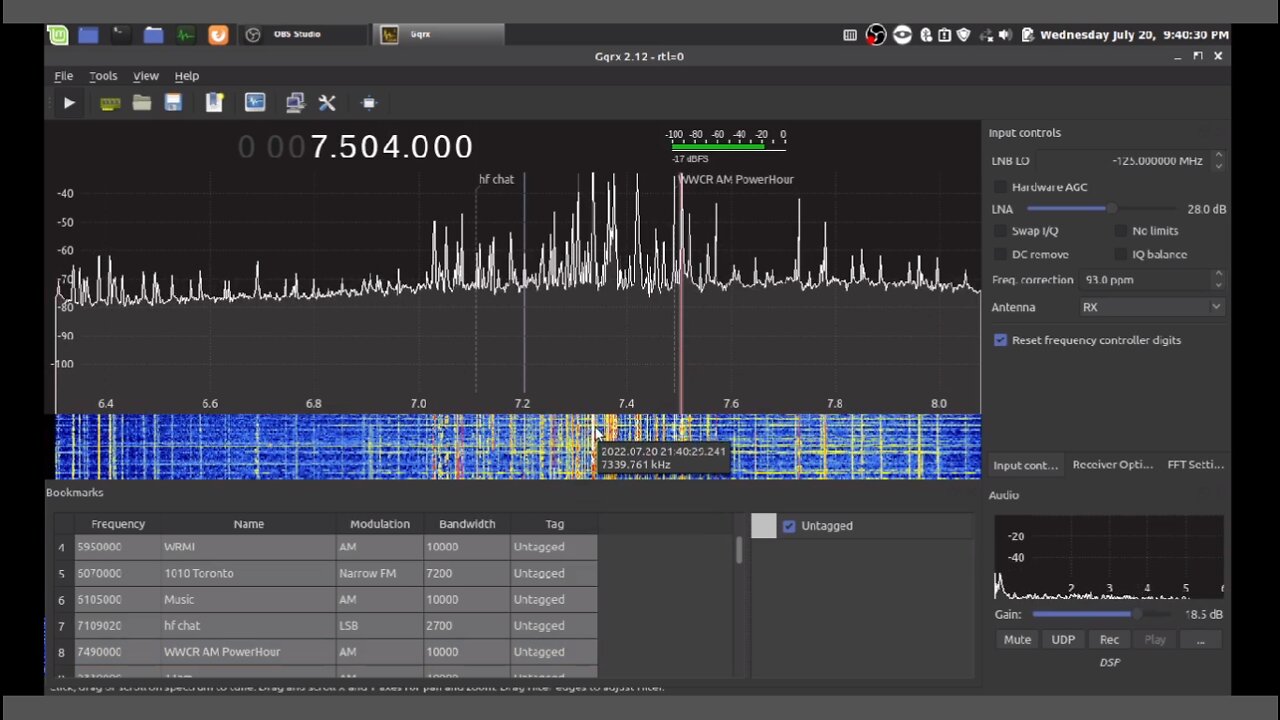Uncheck Reset frequency controller digits
Screen dimensions: 1280x720
1001,340
